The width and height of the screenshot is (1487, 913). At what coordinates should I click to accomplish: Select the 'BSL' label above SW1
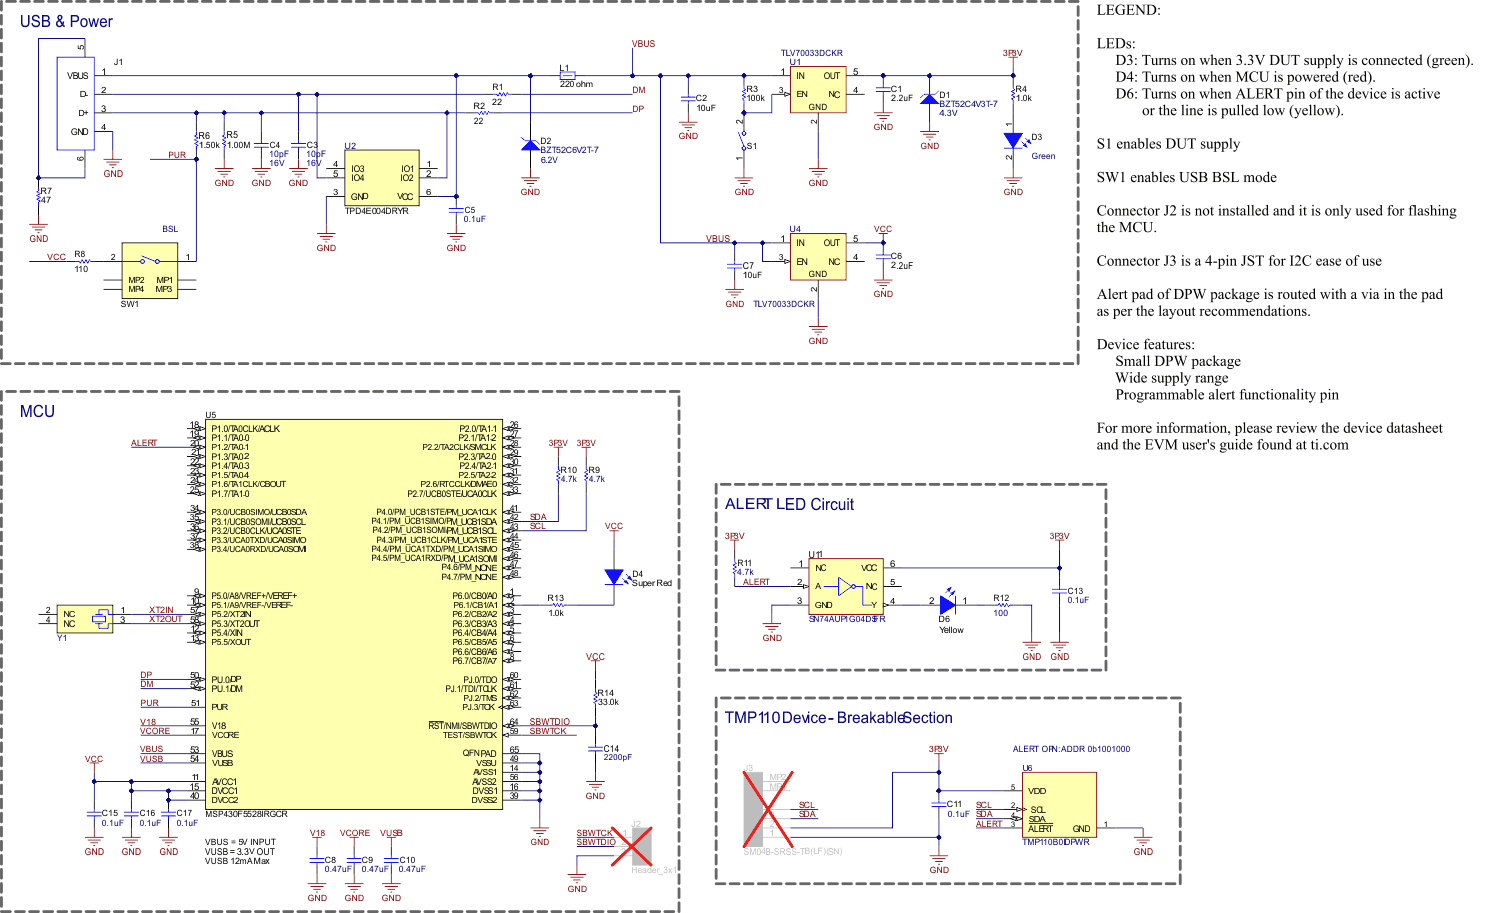[170, 229]
